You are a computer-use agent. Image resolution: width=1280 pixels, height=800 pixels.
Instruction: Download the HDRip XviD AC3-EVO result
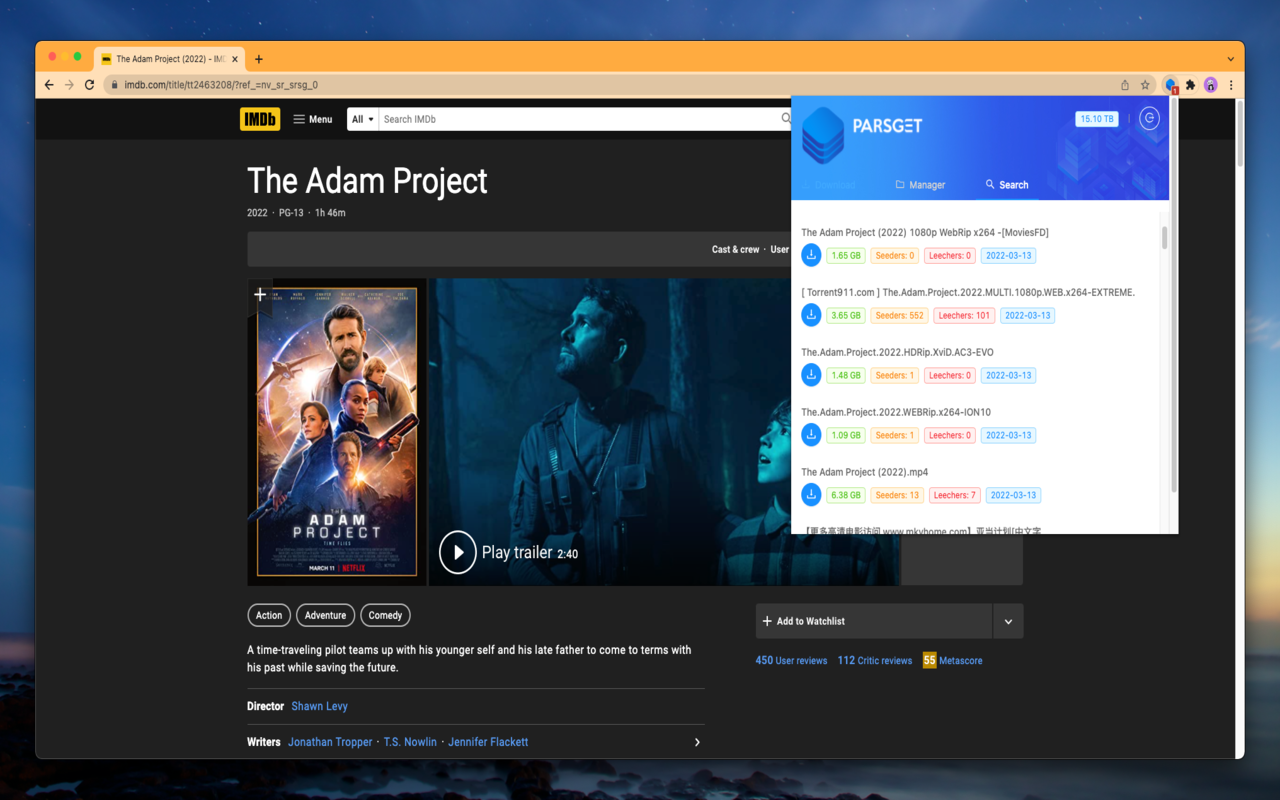811,375
